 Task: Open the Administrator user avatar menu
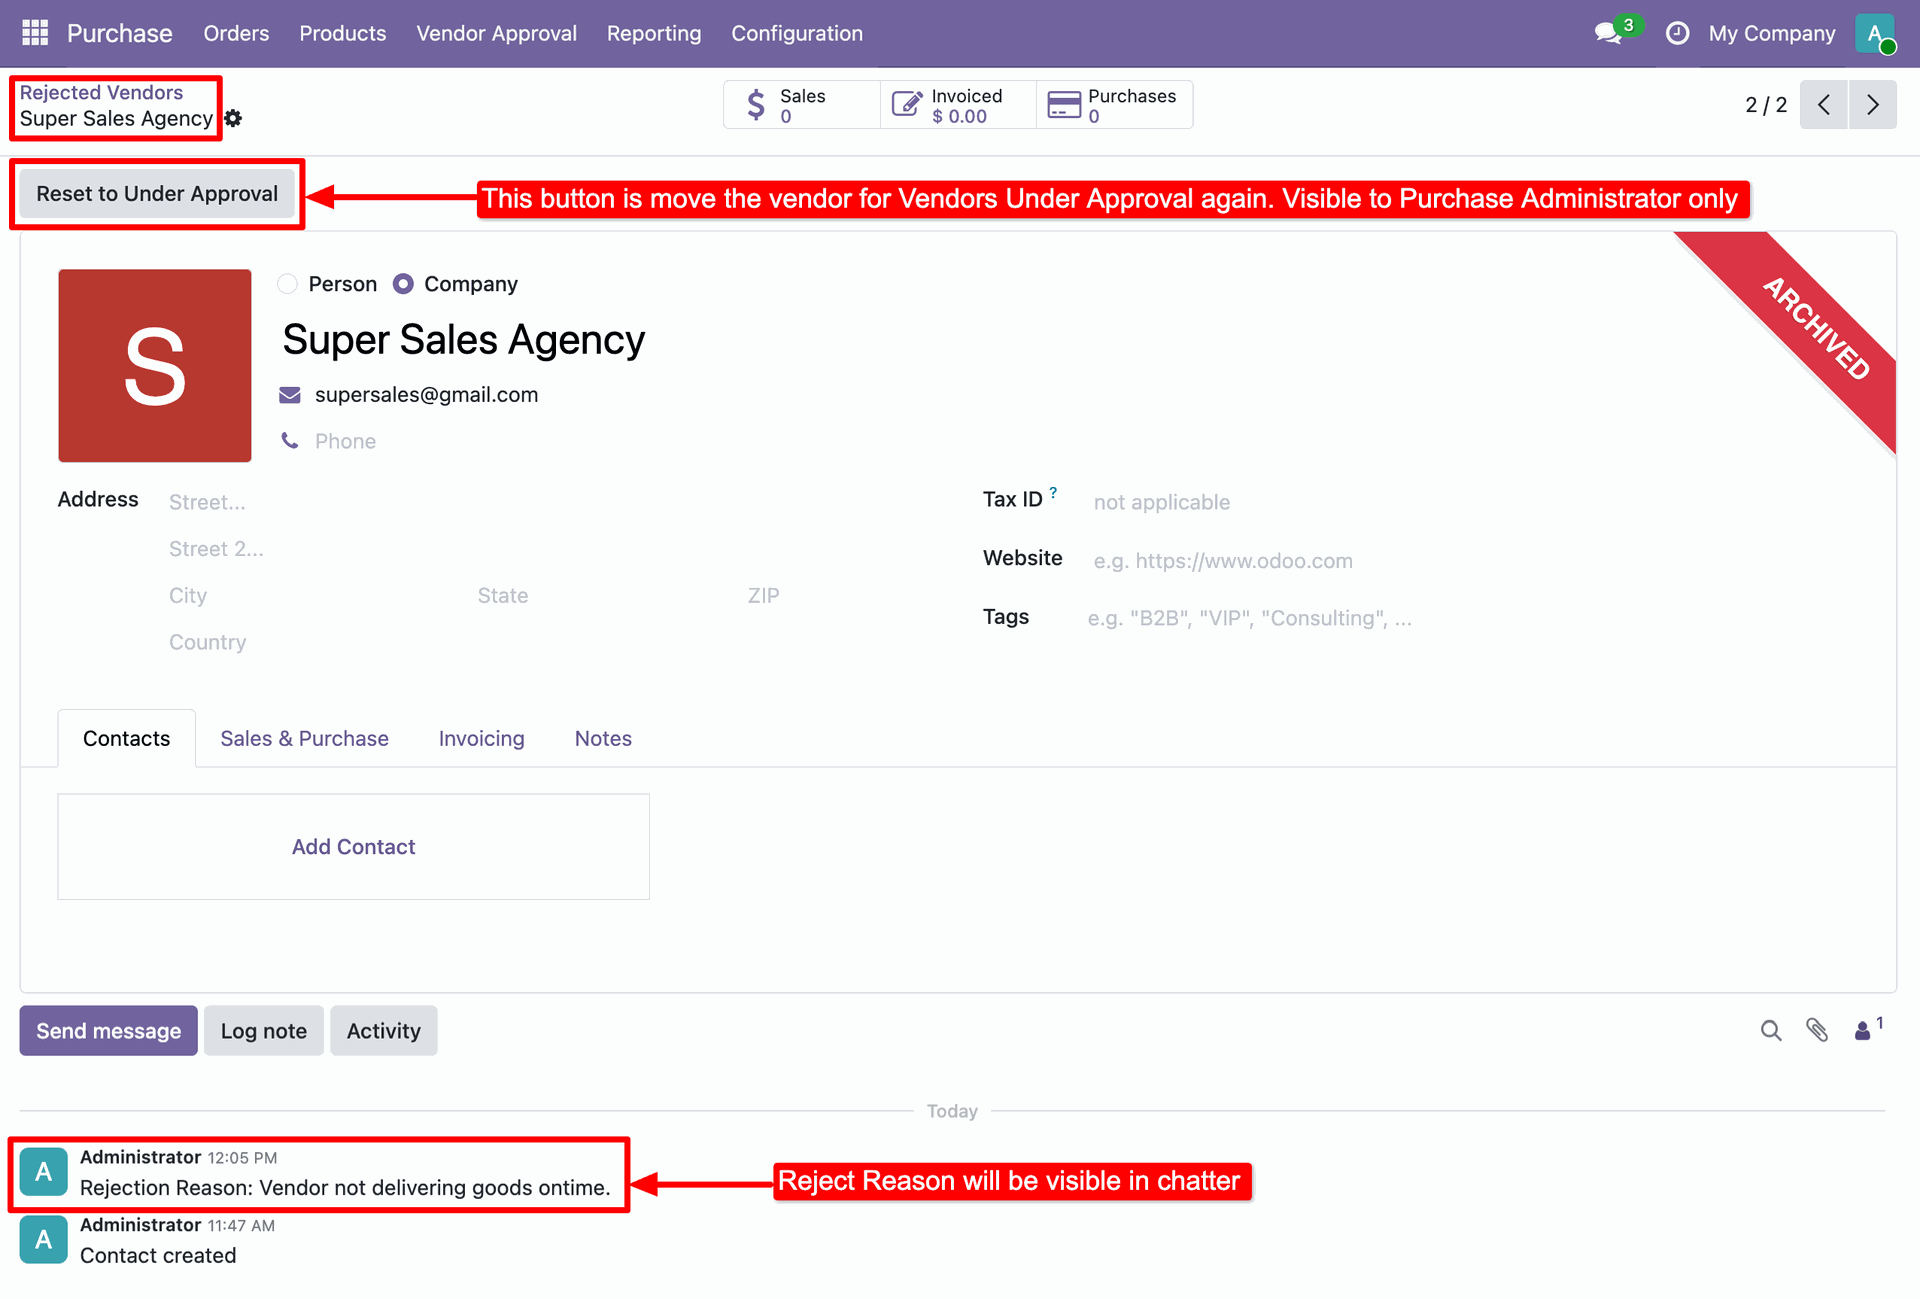click(x=1875, y=33)
